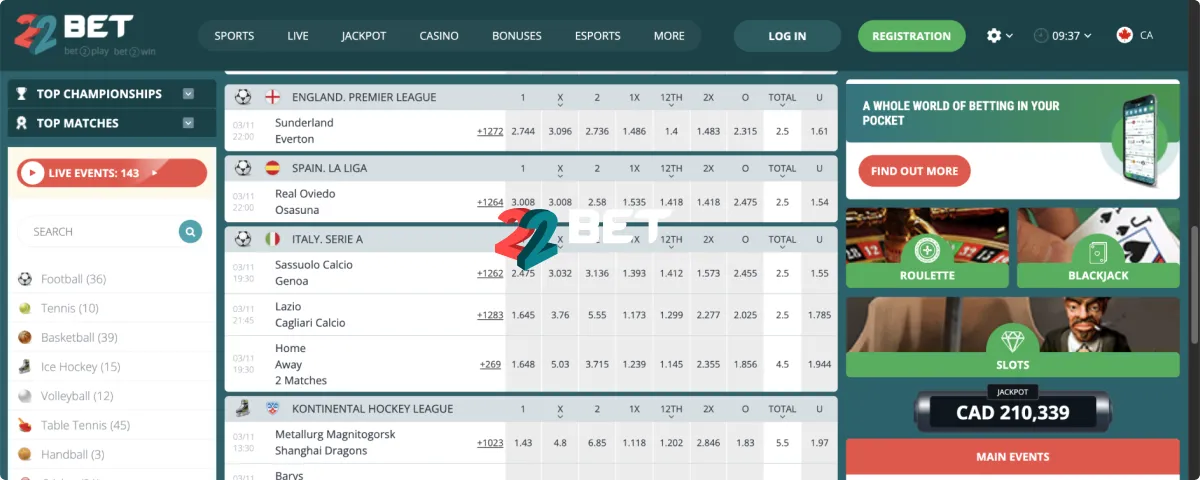
Task: Click soccer ball icon beside England Premier League
Action: click(243, 97)
